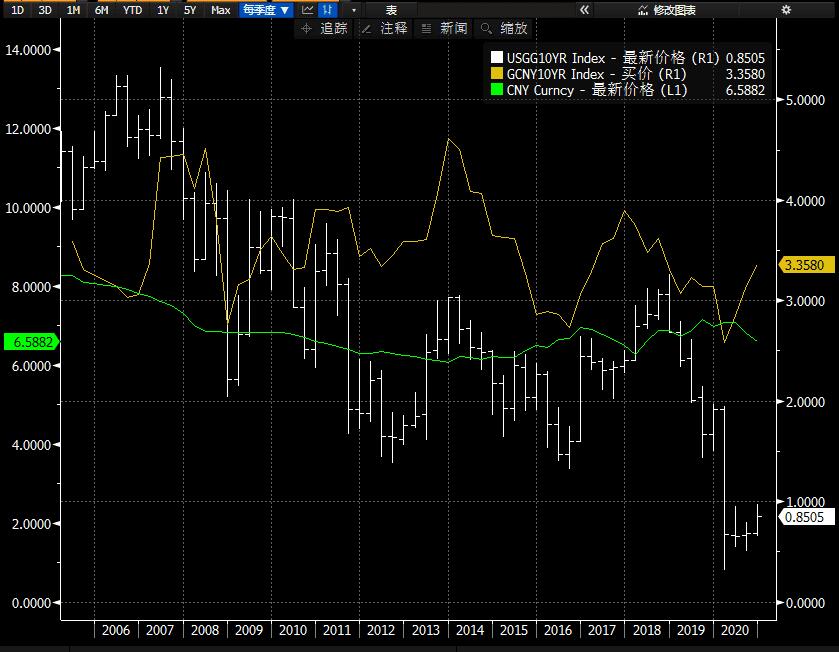Select the Max time range
This screenshot has height=652, width=839.
pyautogui.click(x=220, y=10)
